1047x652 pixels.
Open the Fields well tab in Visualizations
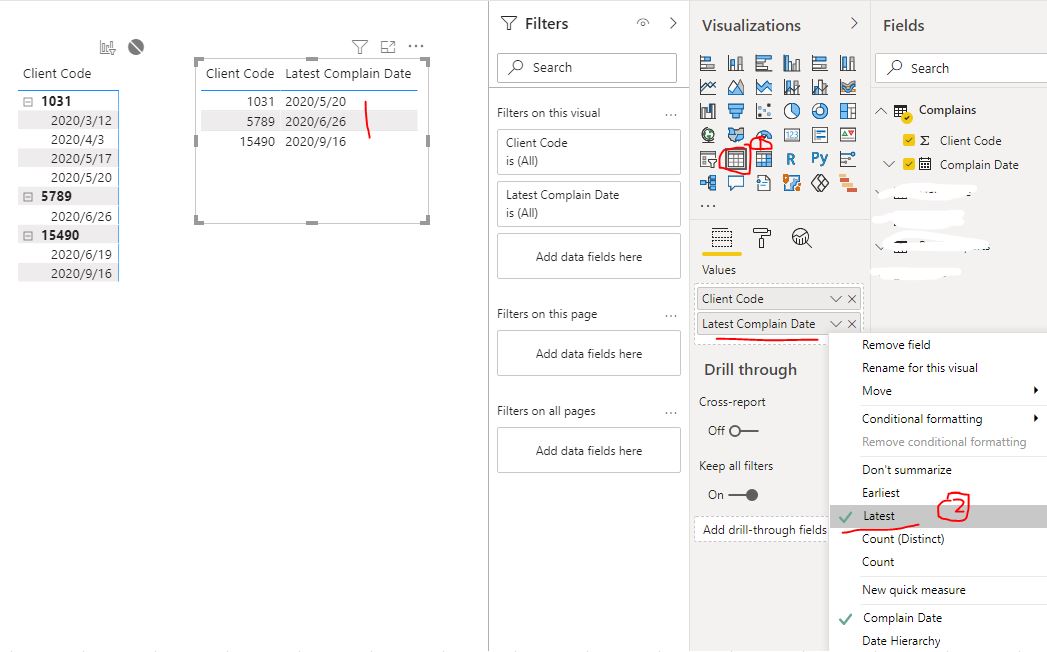click(x=722, y=238)
